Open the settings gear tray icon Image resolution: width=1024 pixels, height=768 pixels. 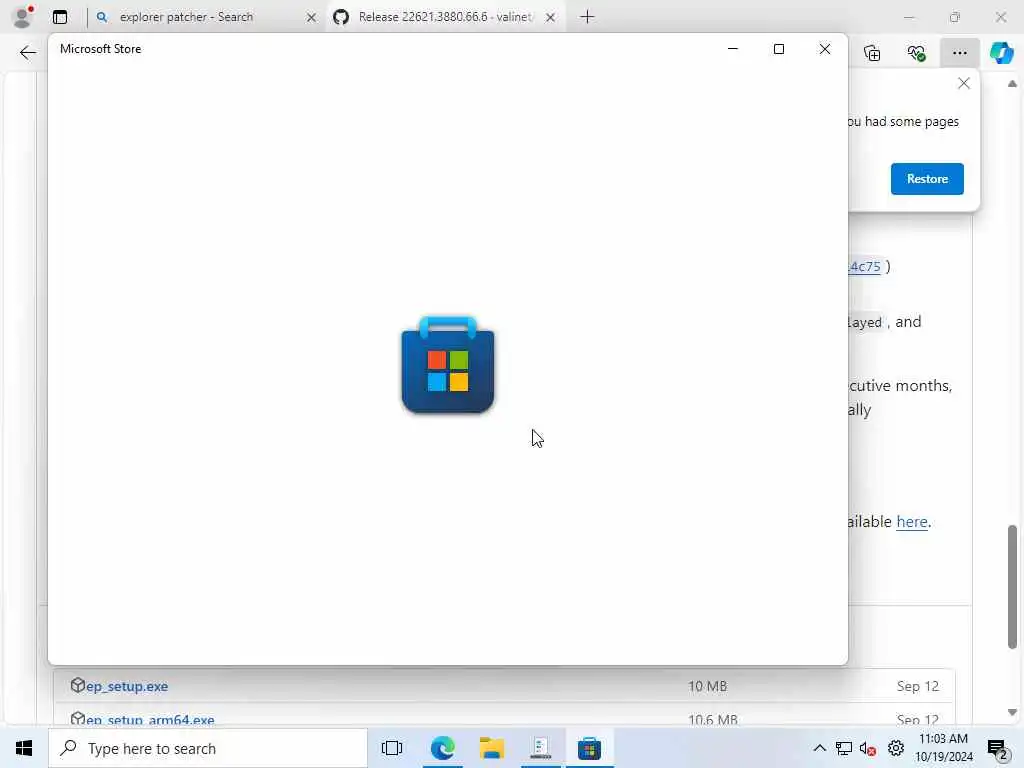coord(895,748)
